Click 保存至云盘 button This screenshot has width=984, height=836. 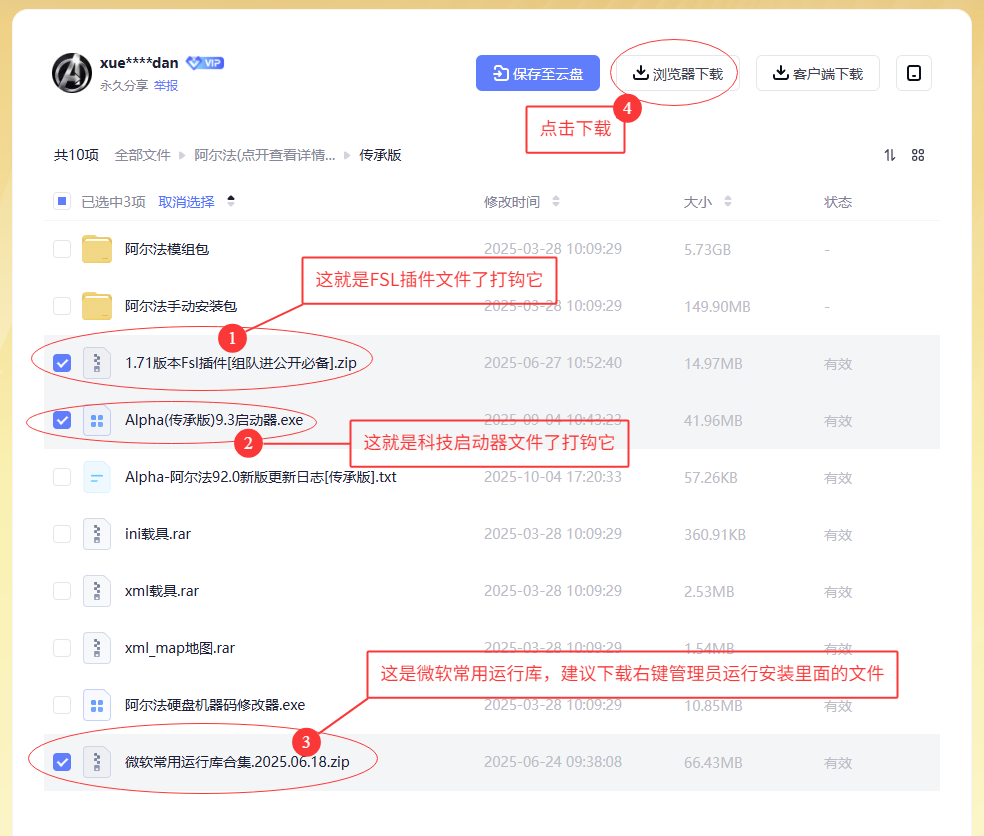click(538, 73)
